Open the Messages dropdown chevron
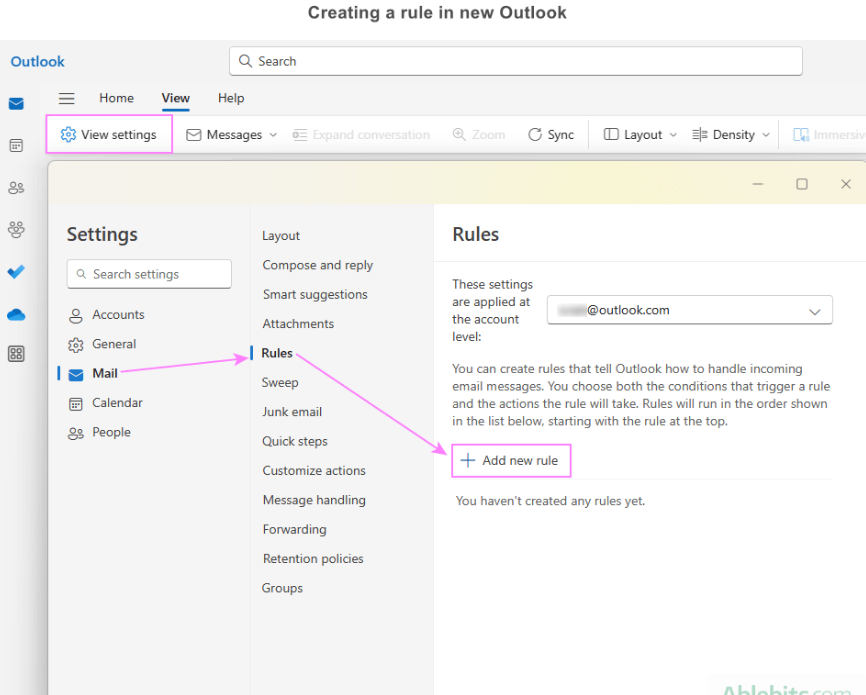Screen dimensions: 866x695 (x=273, y=135)
